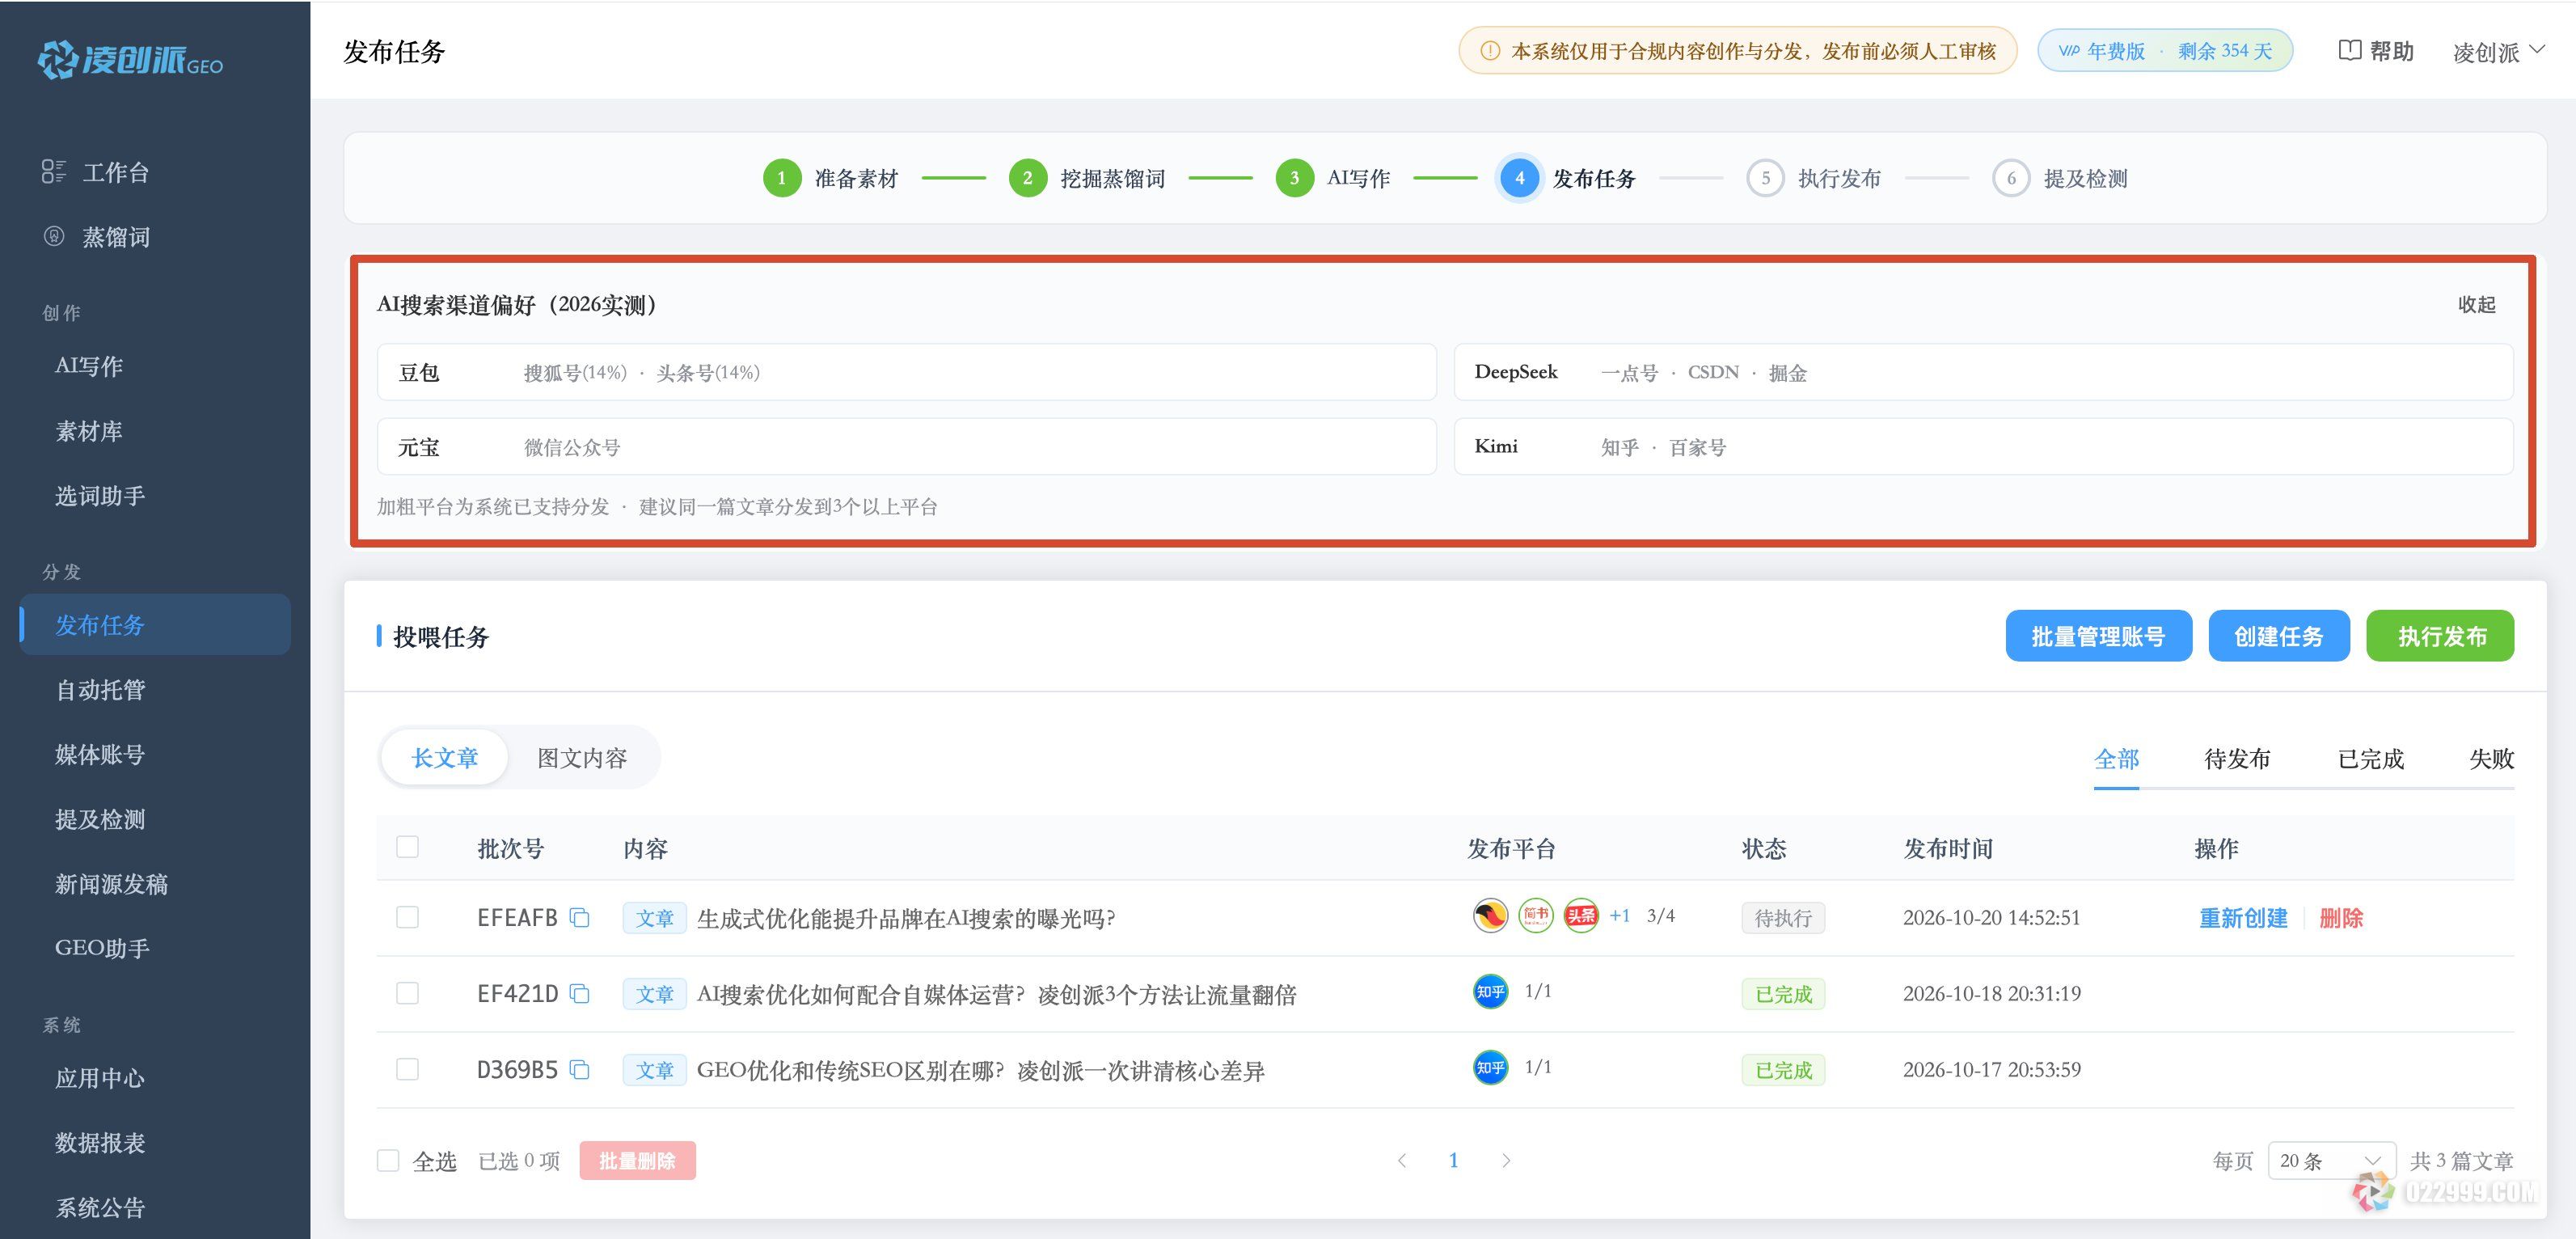Collapse the AI搜索渠道偏好 panel with 收起
This screenshot has height=1239, width=2576.
(x=2477, y=304)
